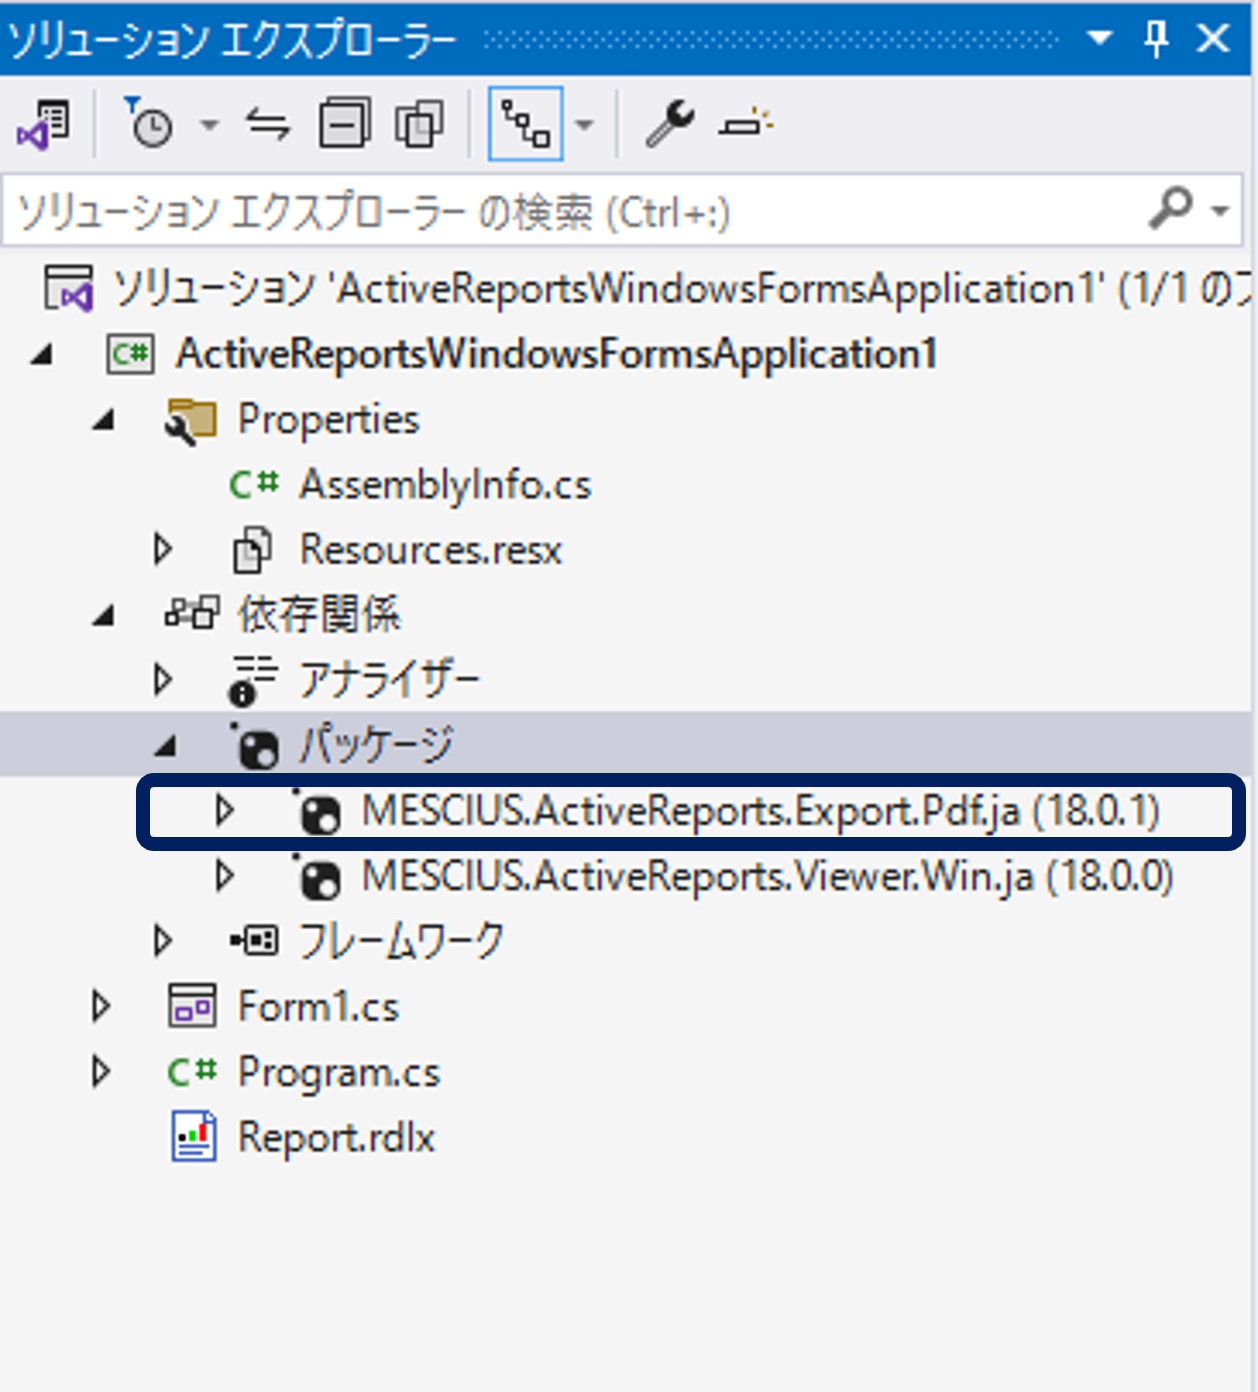The image size is (1258, 1392).
Task: Click the ソリューション エクスプローラー panel title
Action: click(x=232, y=40)
